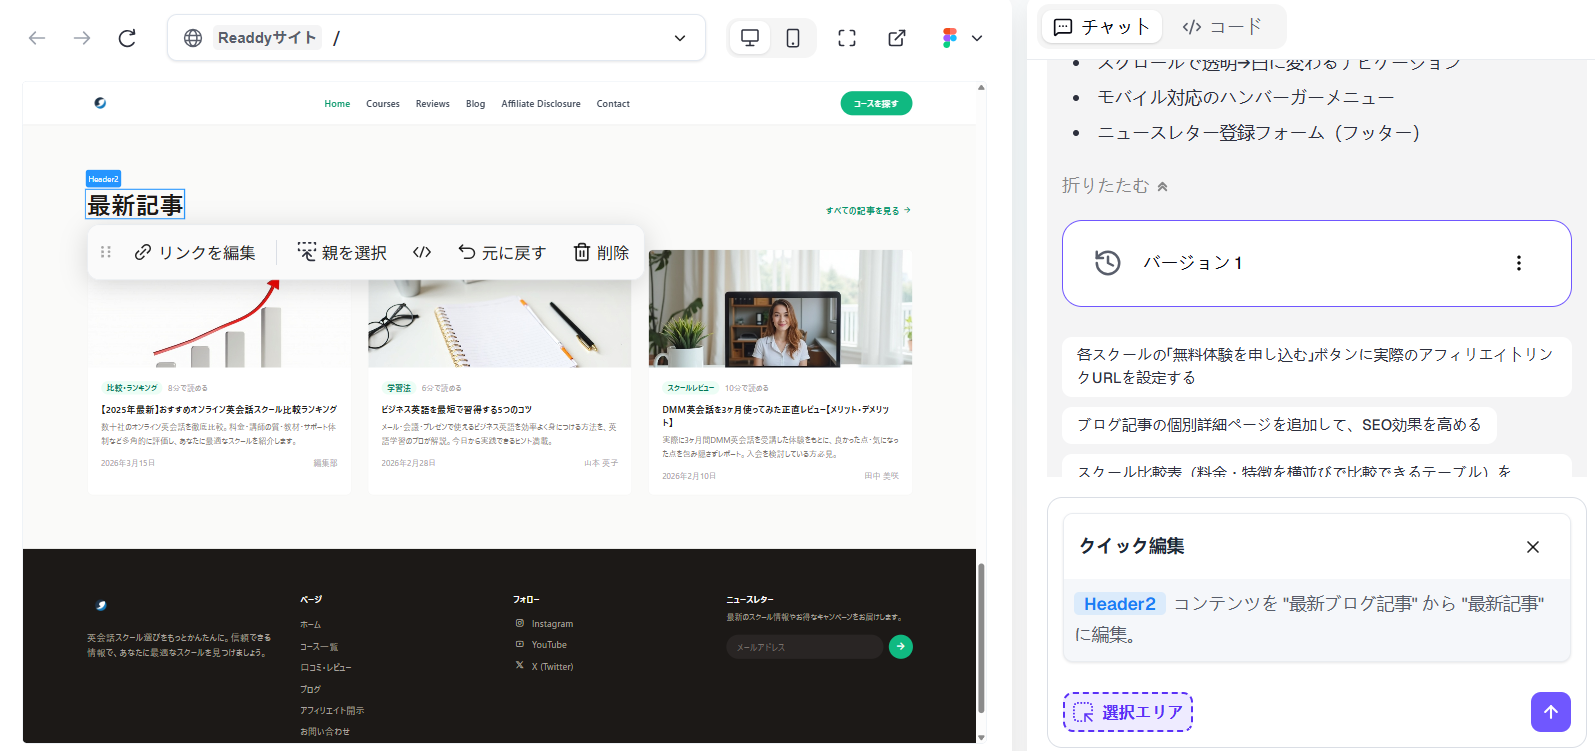Click the Header2 label badge
Screen dimensions: 1595x751
(103, 179)
